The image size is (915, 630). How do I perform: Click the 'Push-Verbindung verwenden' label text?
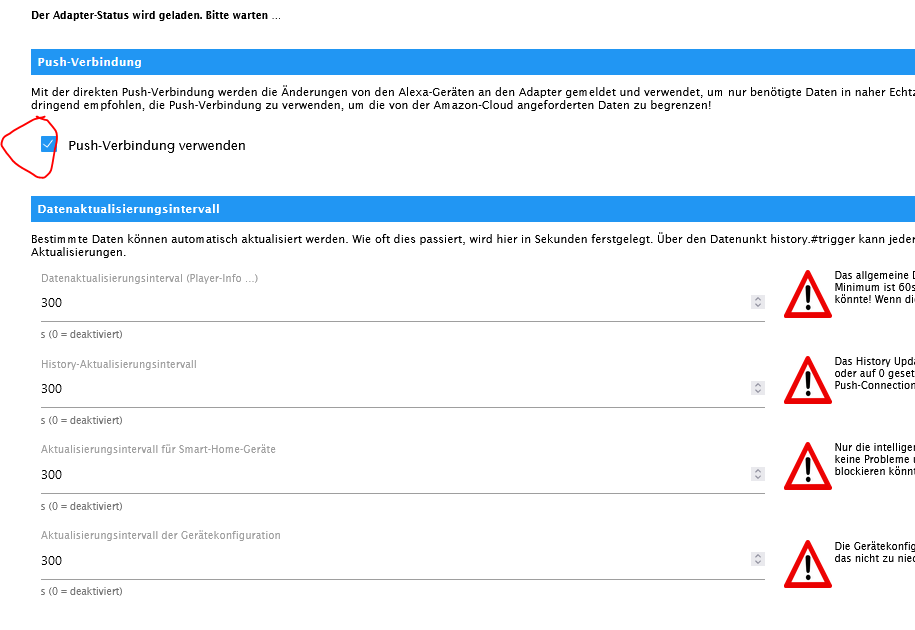(156, 145)
